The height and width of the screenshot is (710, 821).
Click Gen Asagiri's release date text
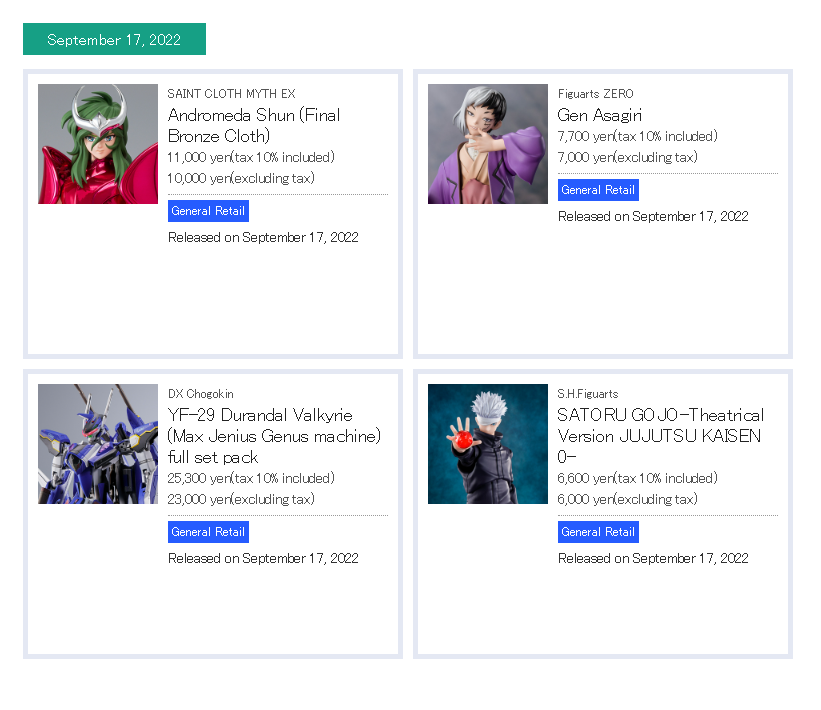pyautogui.click(x=653, y=216)
